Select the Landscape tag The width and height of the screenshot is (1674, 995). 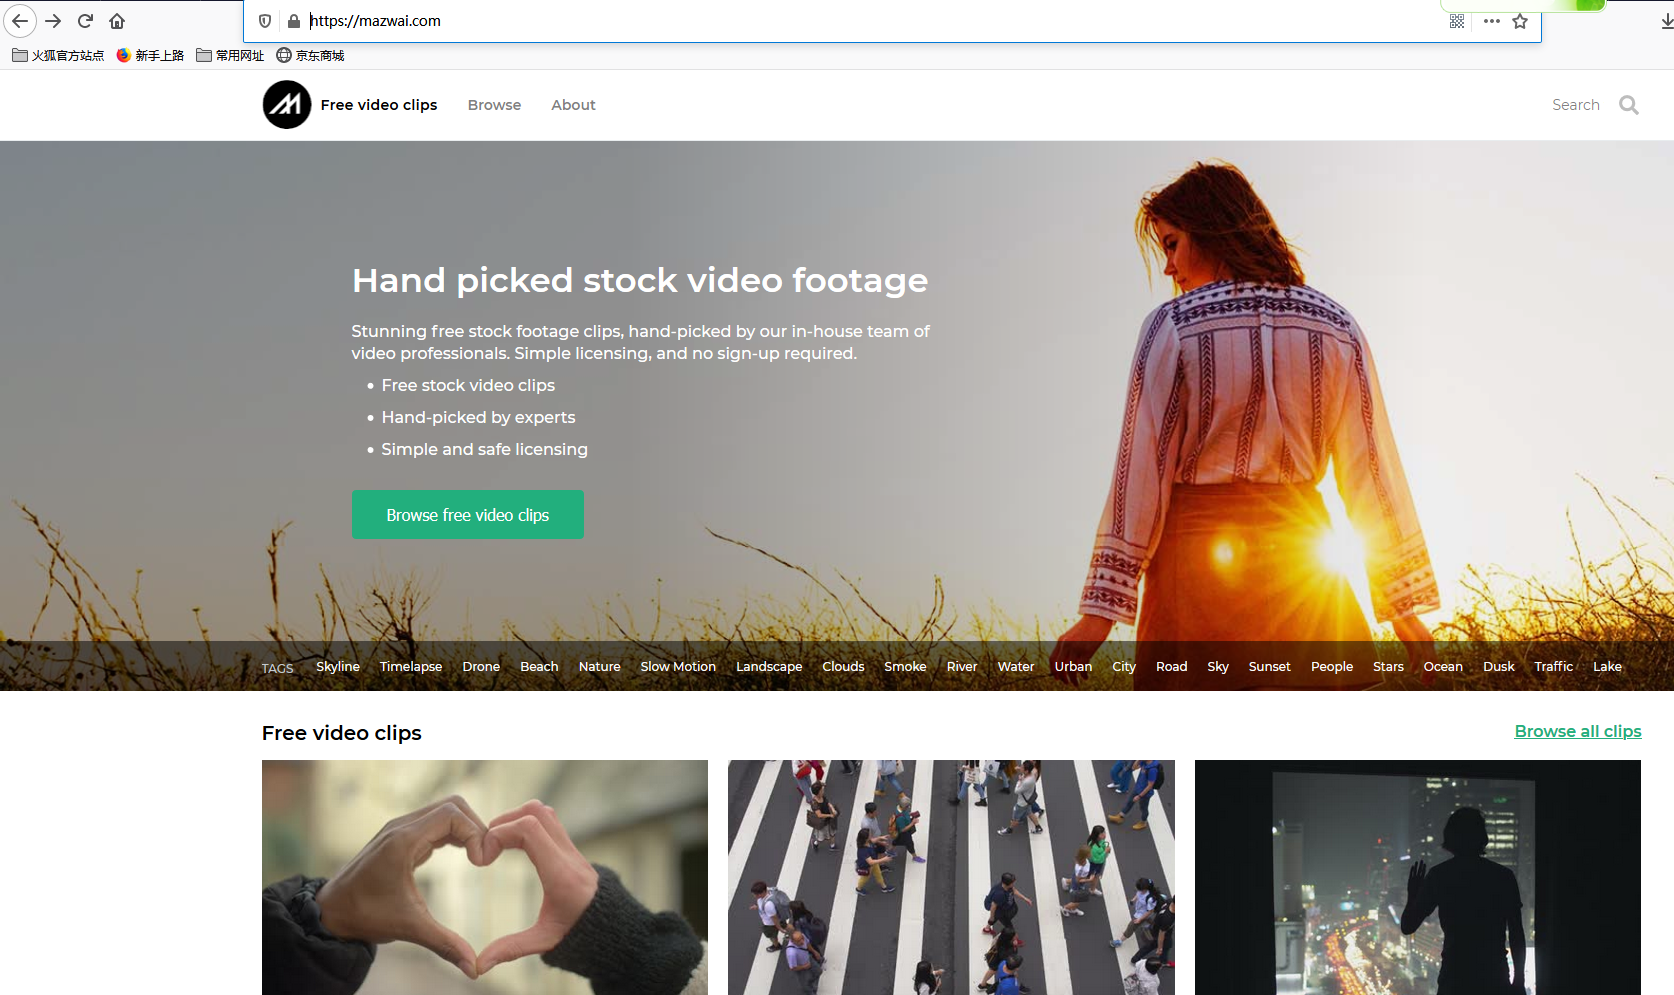pyautogui.click(x=769, y=667)
